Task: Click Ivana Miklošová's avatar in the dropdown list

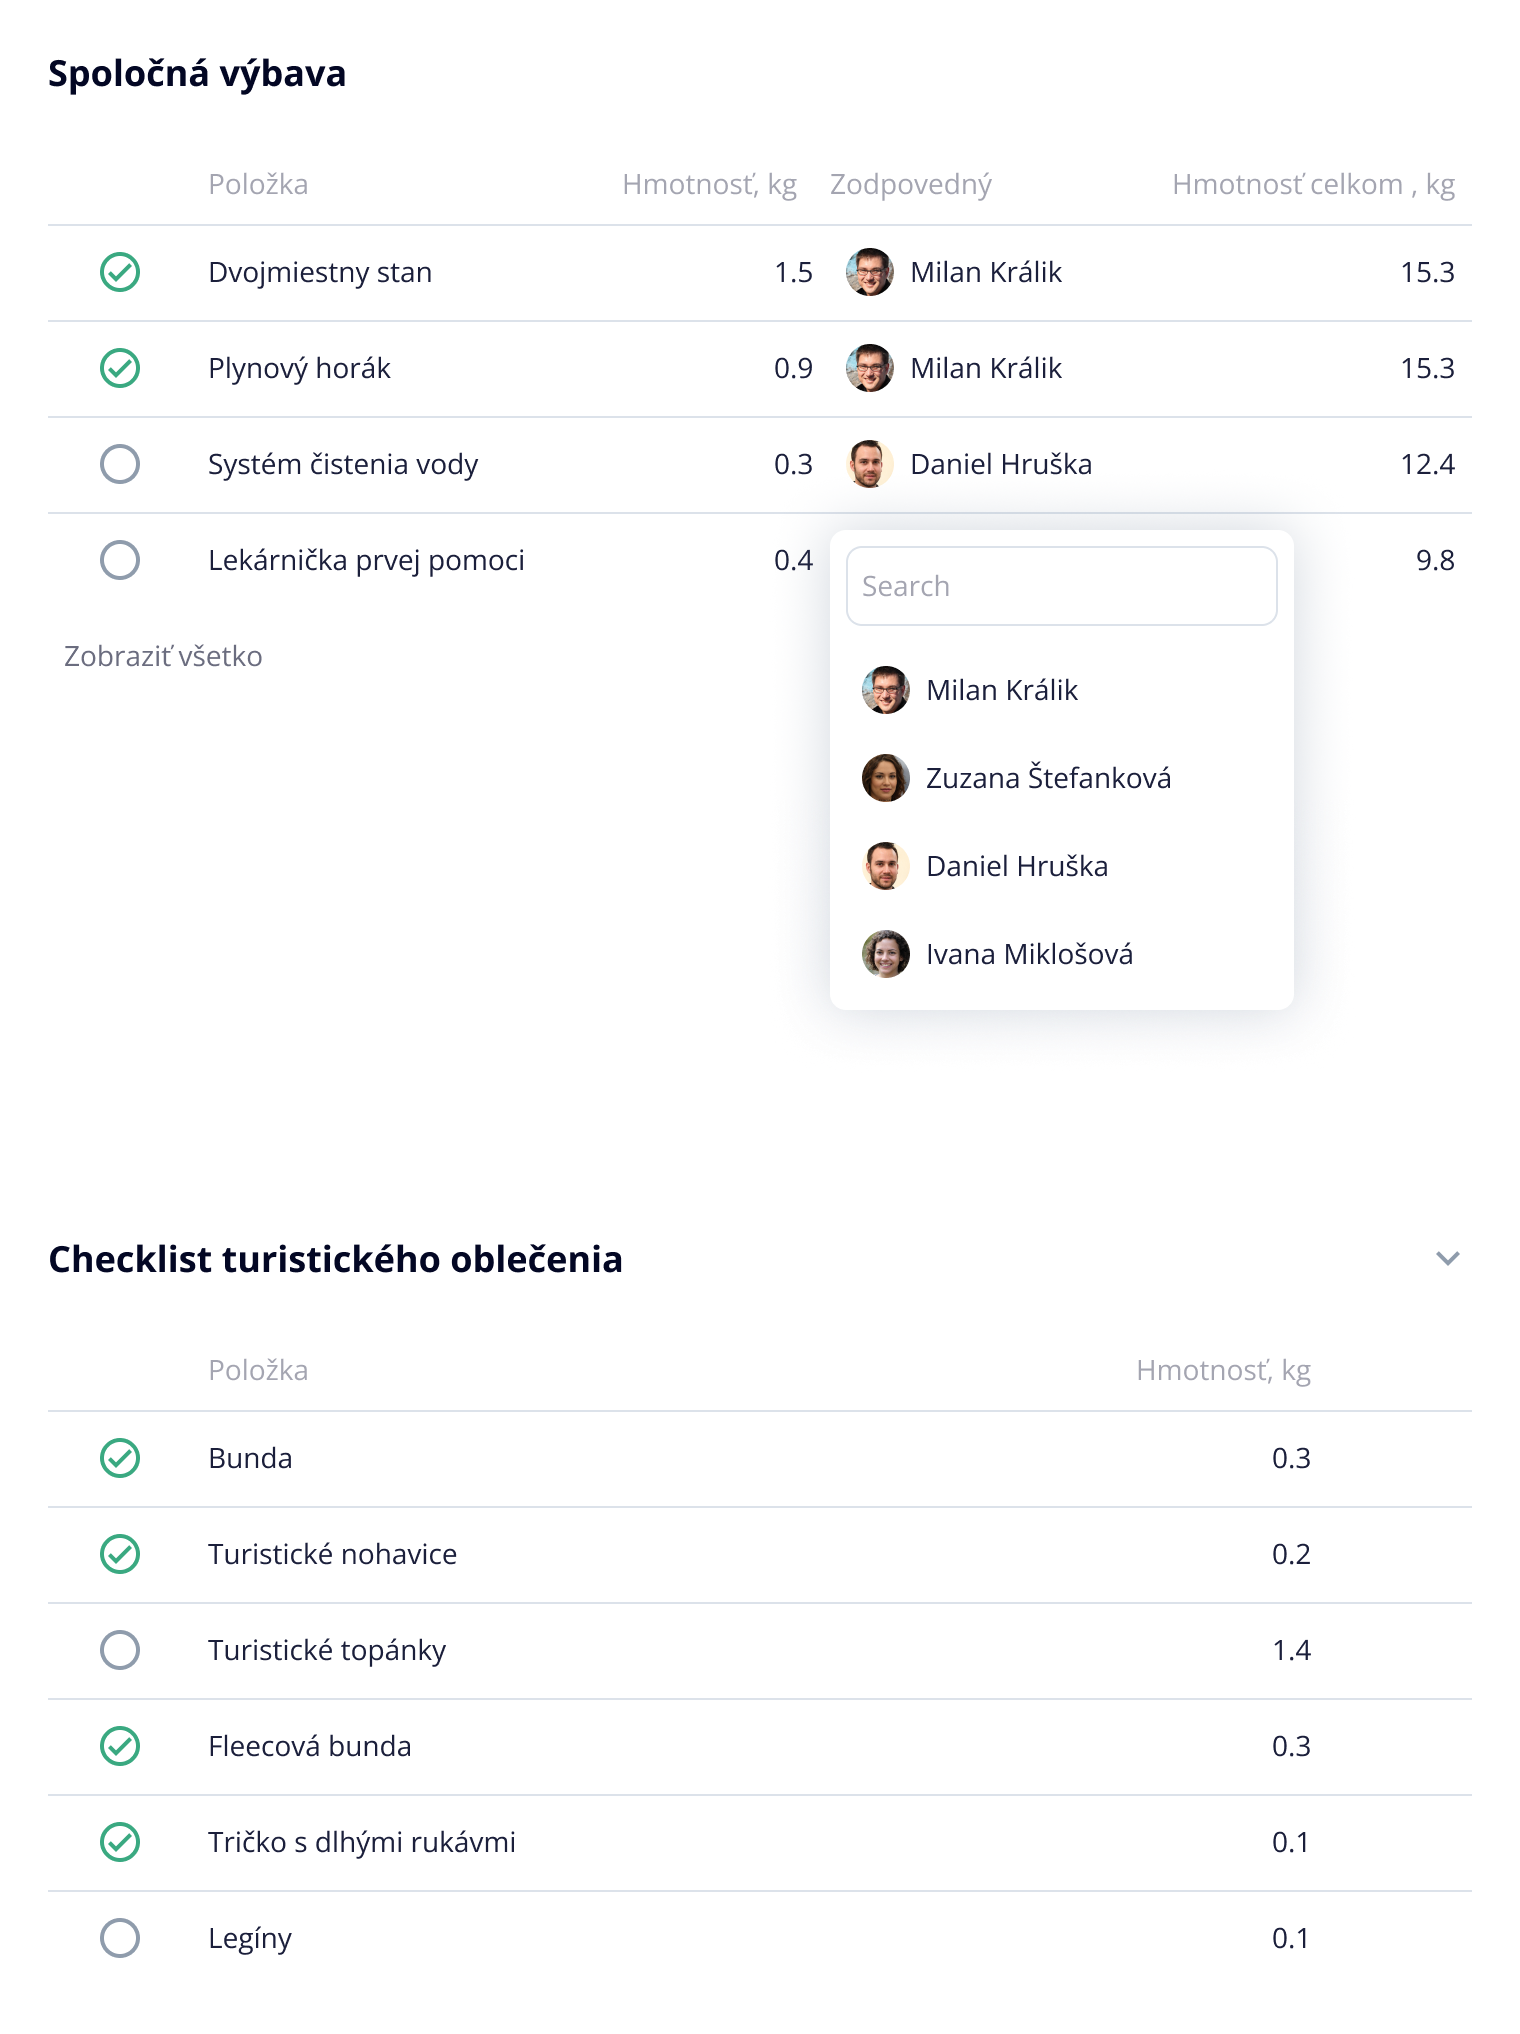Action: point(885,954)
